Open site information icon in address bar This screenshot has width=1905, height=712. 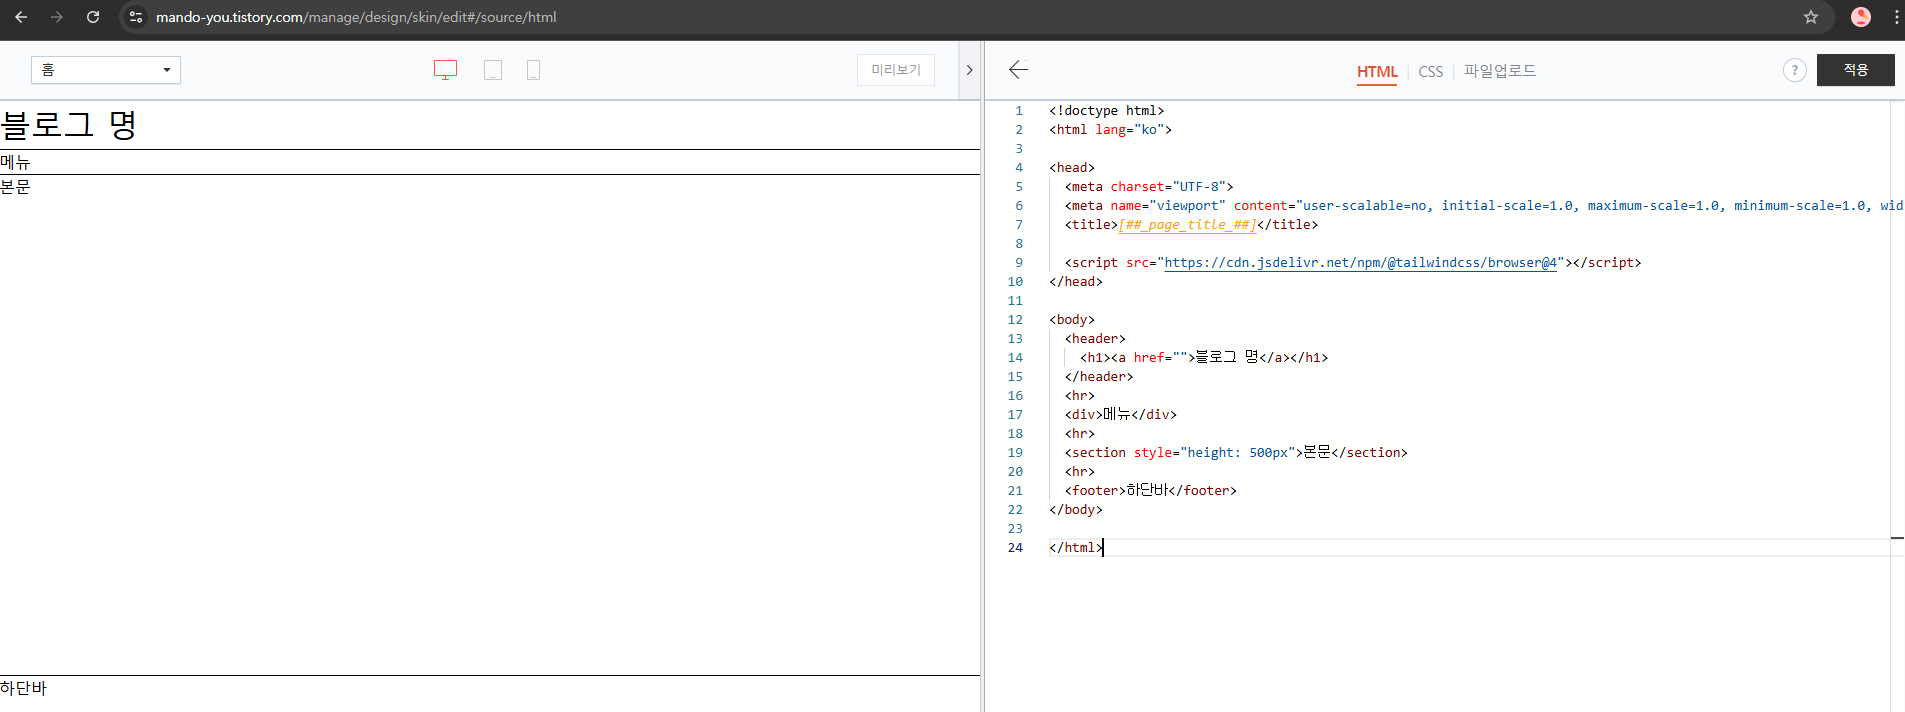(136, 17)
